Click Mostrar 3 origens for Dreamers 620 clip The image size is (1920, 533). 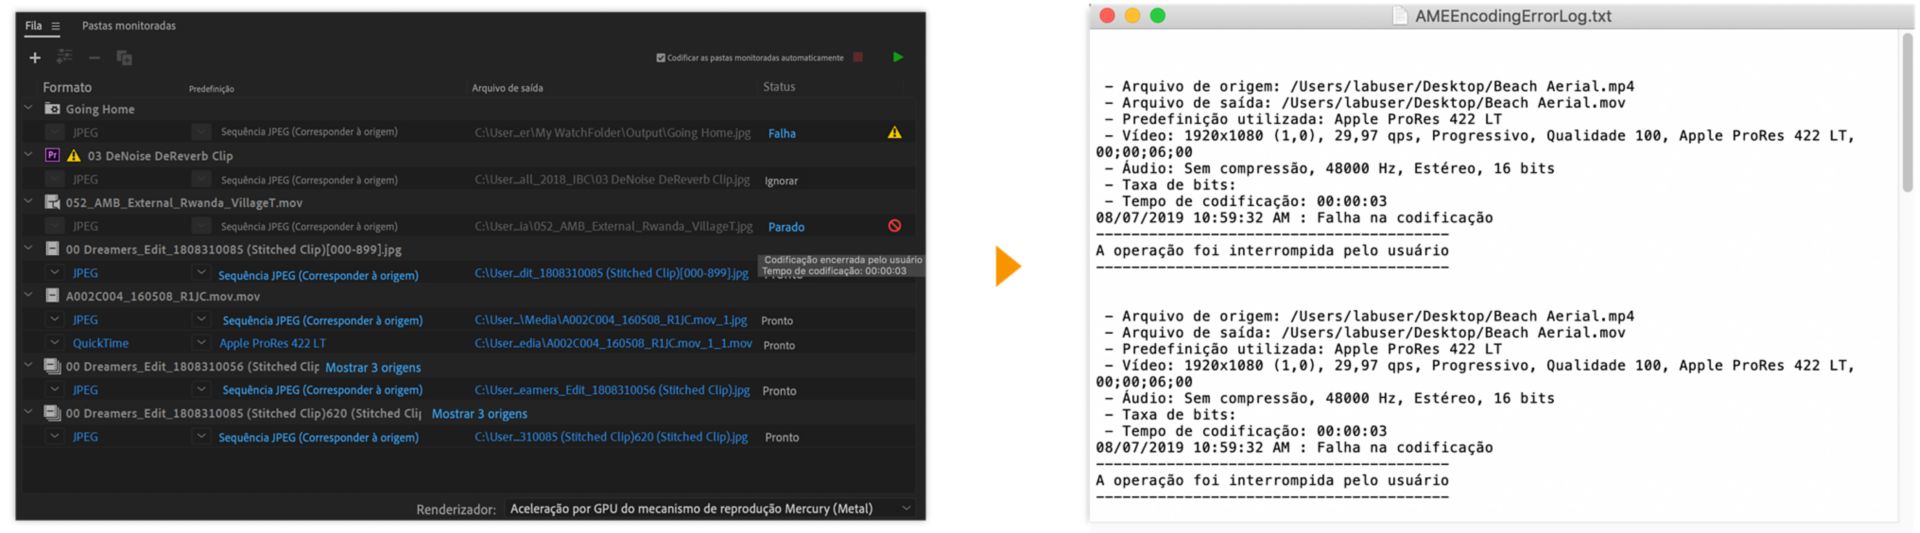coord(479,414)
